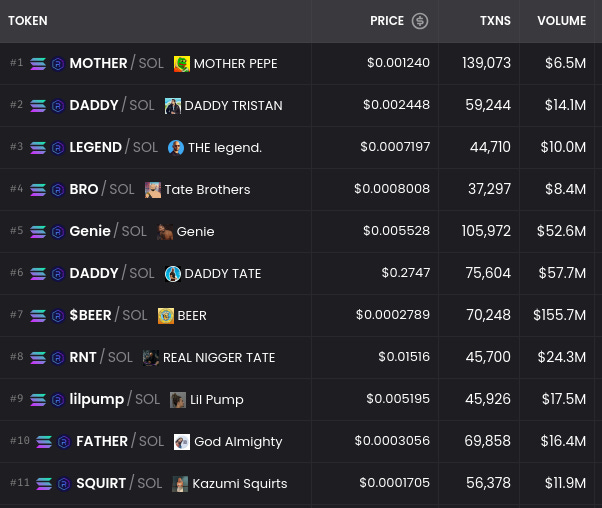The height and width of the screenshot is (508, 602).
Task: Click the Raydium icon in DADDY TRISTAN row
Action: (x=58, y=106)
